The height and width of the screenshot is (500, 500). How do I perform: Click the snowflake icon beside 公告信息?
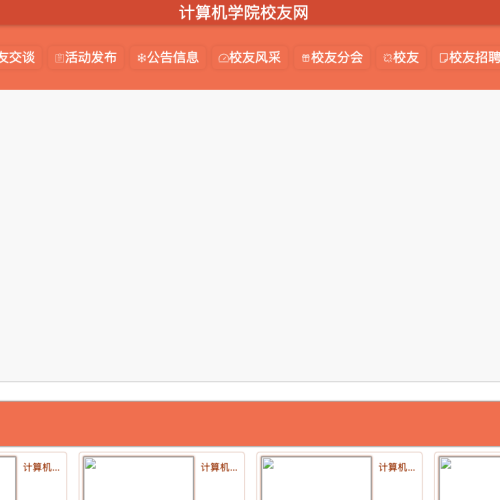click(x=142, y=58)
